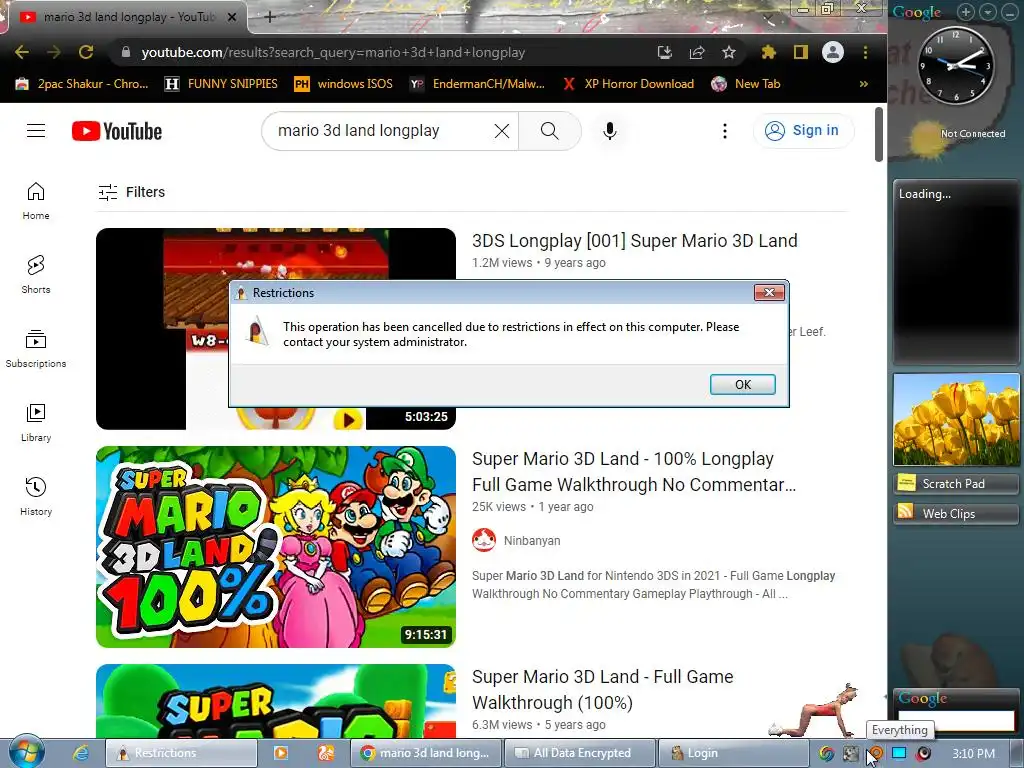
Task: Open 3DS Longplay [001] Super Mario 3D Land title
Action: [x=634, y=240]
